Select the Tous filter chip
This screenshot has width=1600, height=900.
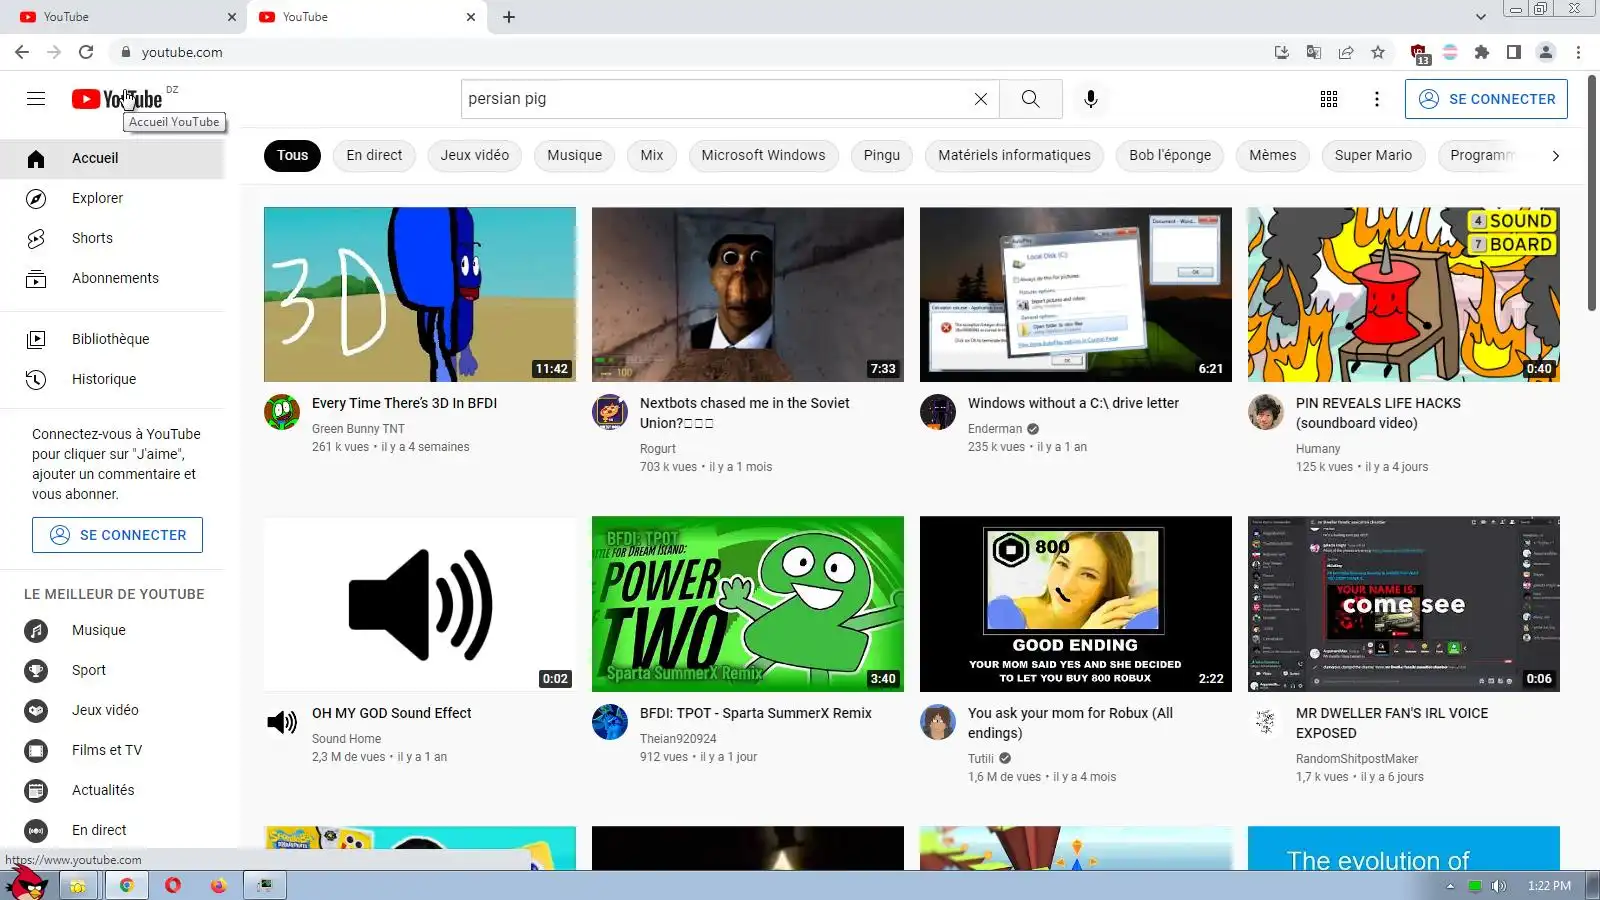[x=292, y=155]
